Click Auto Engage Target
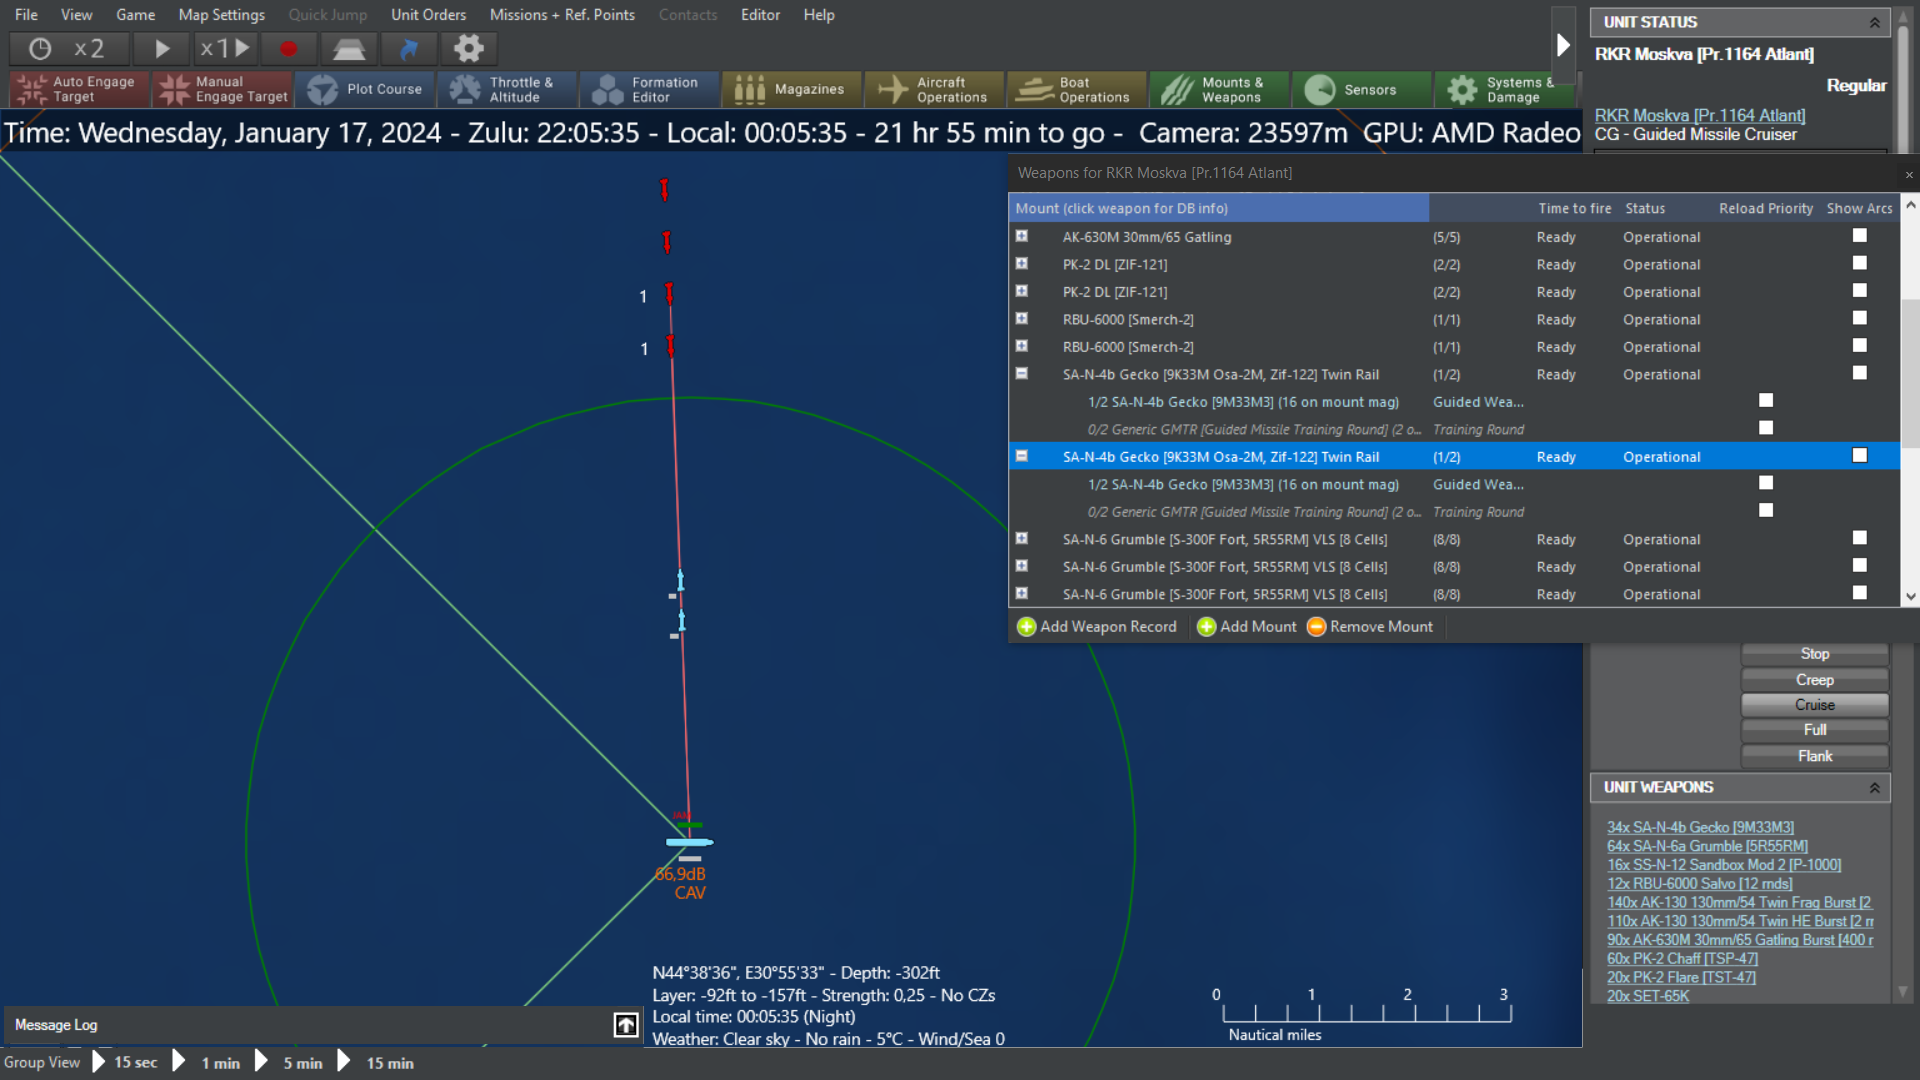1920x1080 pixels. 79,89
